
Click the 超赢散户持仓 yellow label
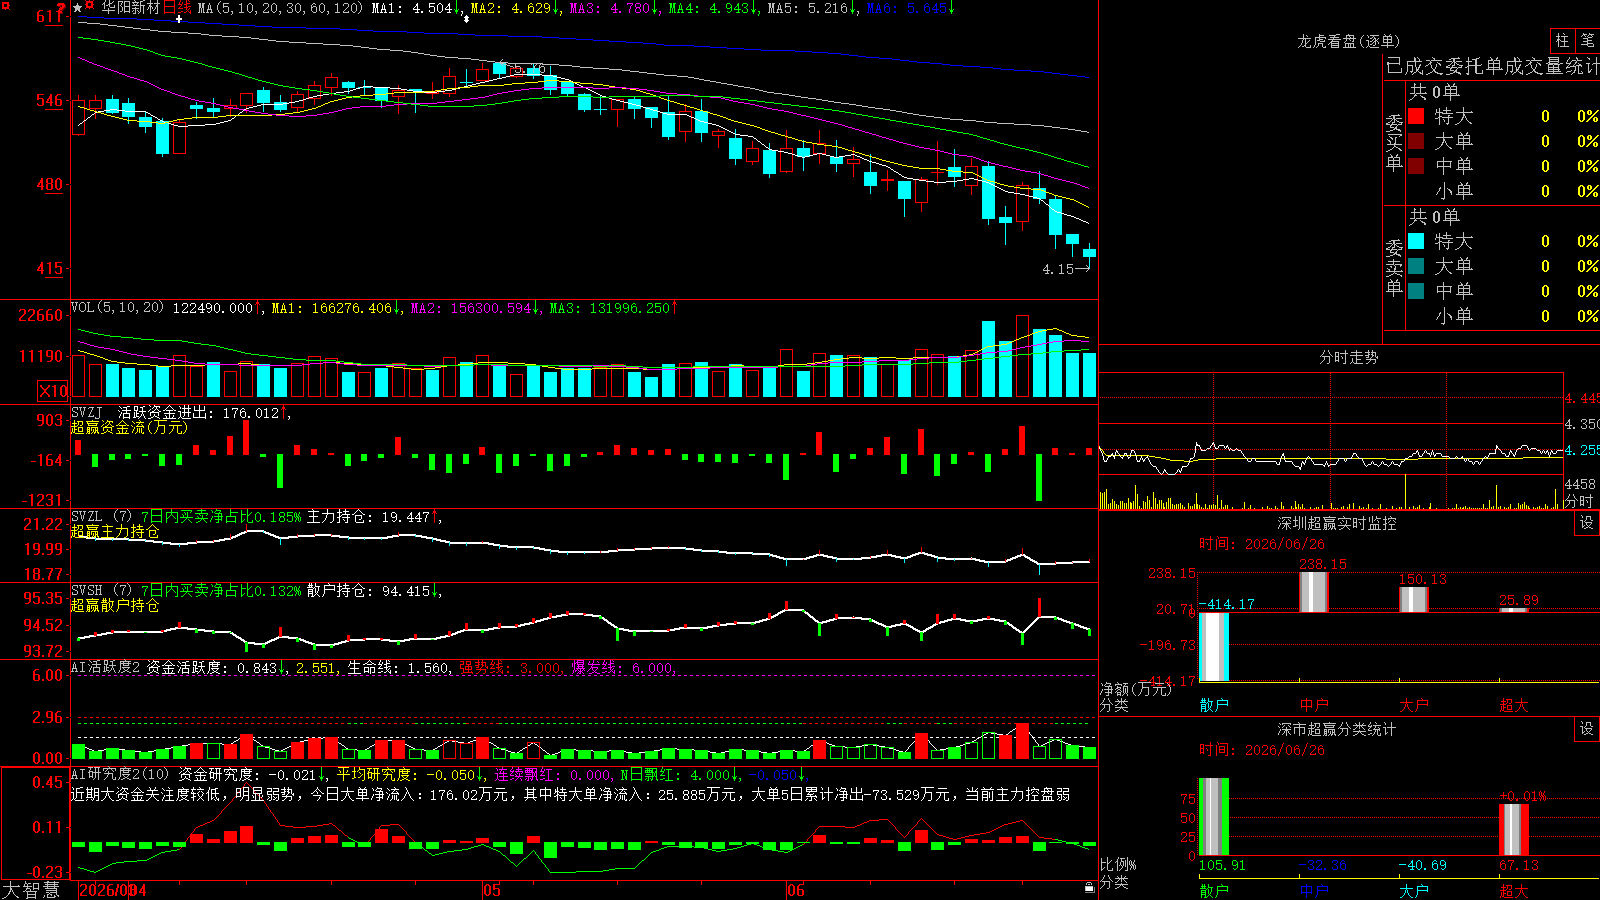tap(115, 605)
